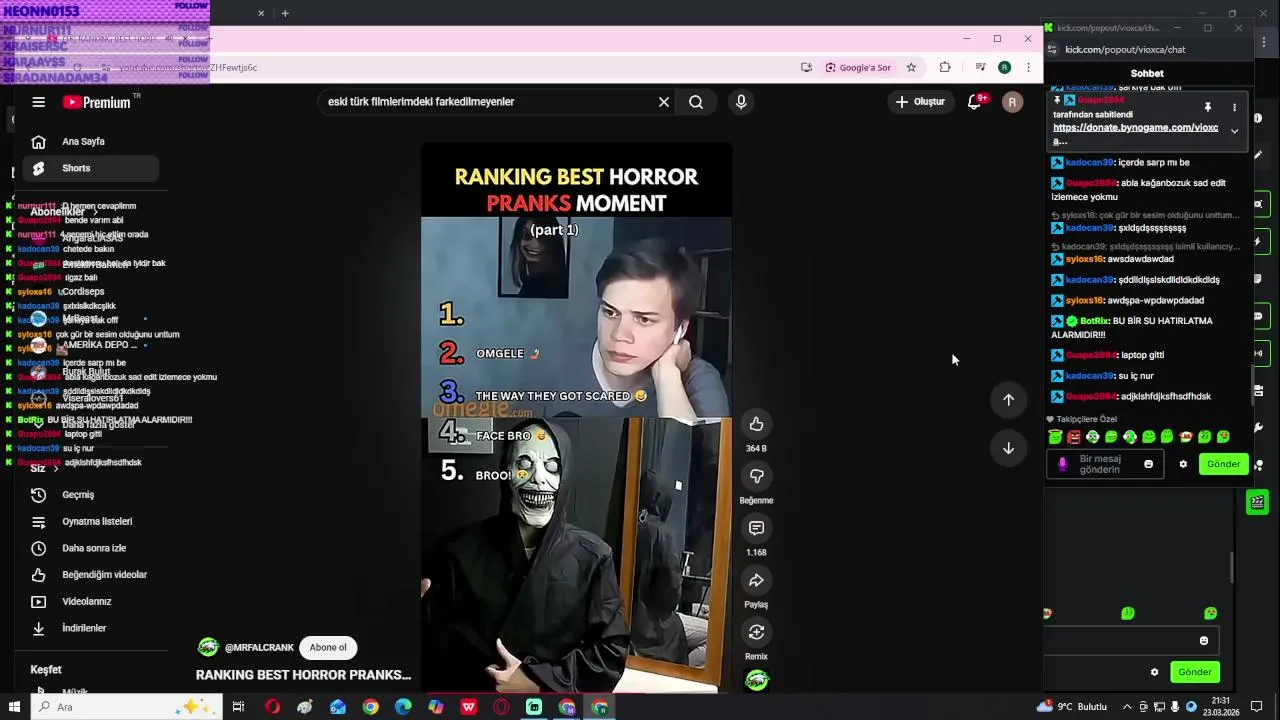Go to the YouTube Premium home logo
The height and width of the screenshot is (720, 1280).
[x=96, y=102]
